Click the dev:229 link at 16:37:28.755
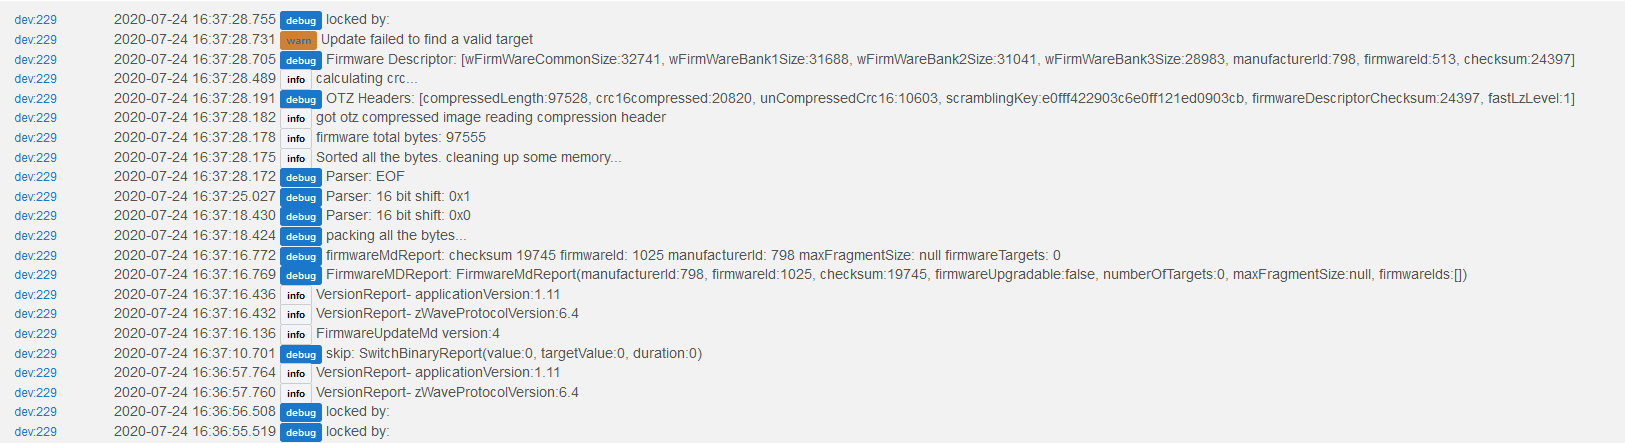This screenshot has width=1625, height=443. tap(35, 20)
